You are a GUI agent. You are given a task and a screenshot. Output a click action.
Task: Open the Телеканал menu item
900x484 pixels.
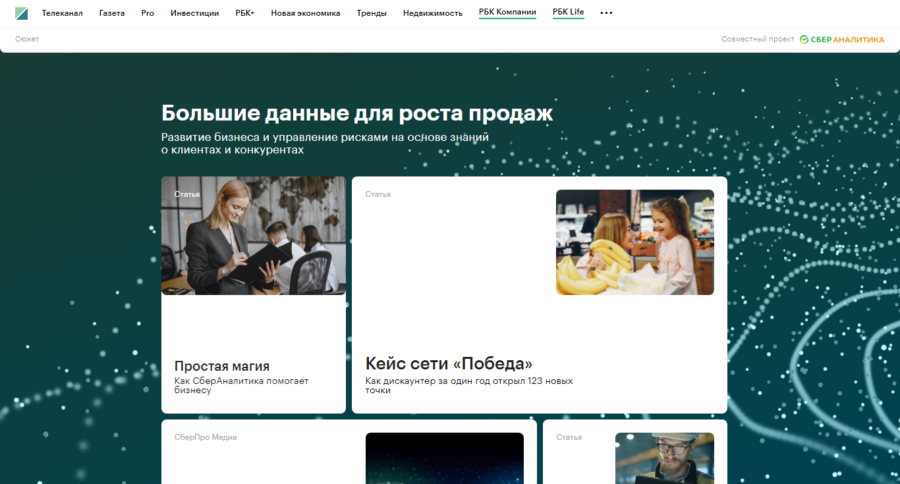tap(62, 13)
